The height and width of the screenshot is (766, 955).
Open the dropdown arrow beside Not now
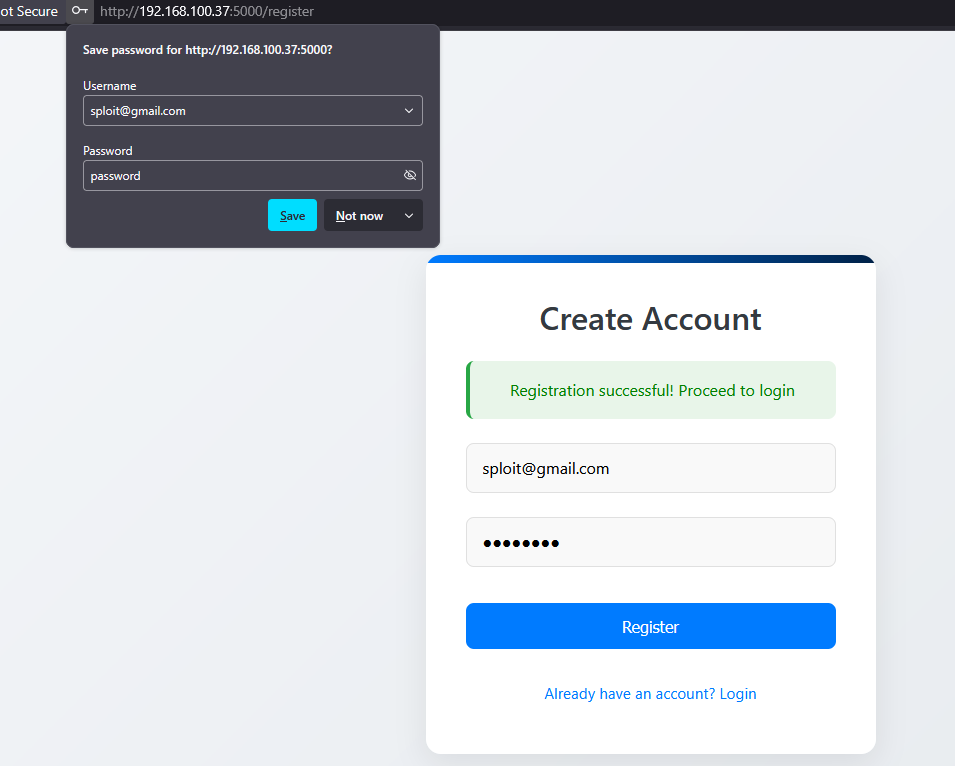[408, 216]
